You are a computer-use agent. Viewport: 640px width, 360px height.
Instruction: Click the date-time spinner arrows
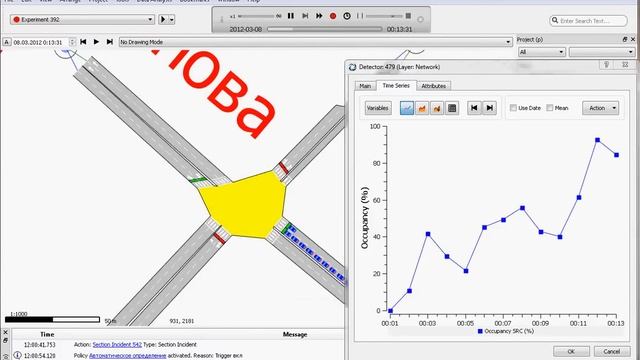72,42
